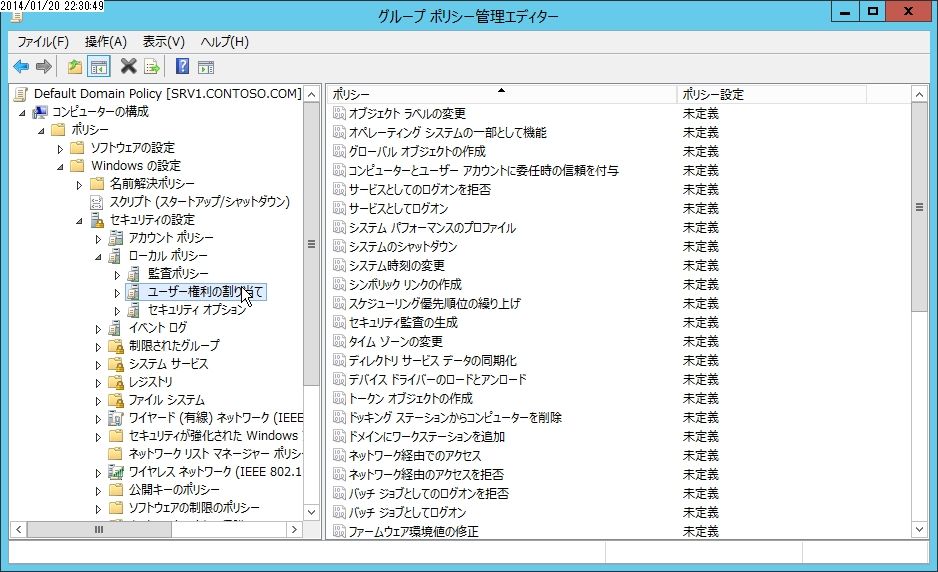Screen dimensions: 938x572
Task: Click the ワイヤレス ネットワーク icon
Action: 116,471
